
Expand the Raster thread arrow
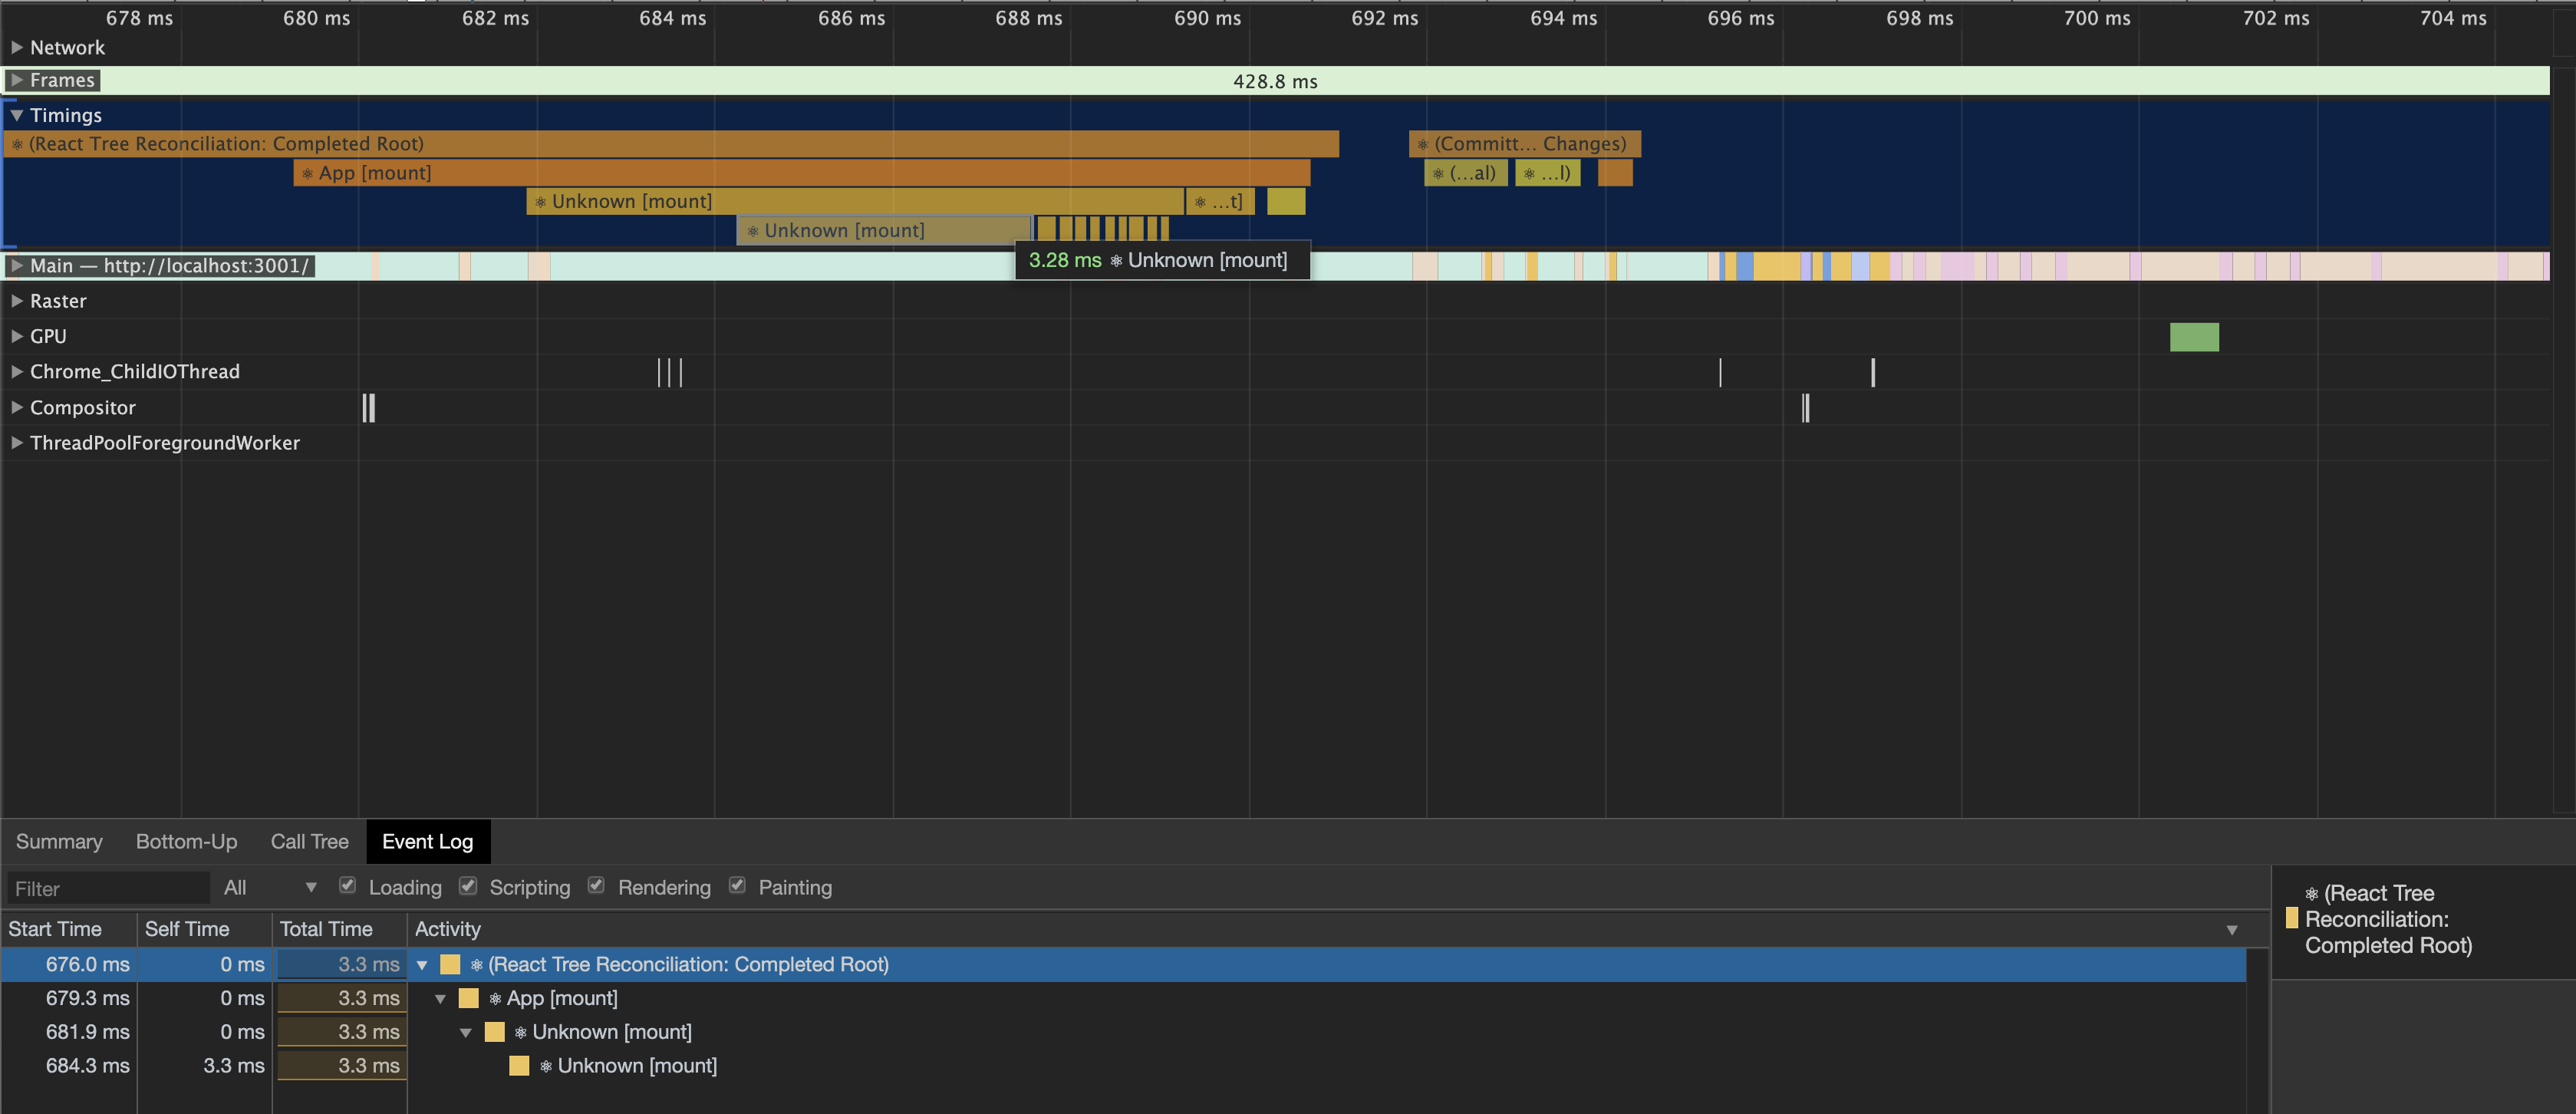click(17, 300)
